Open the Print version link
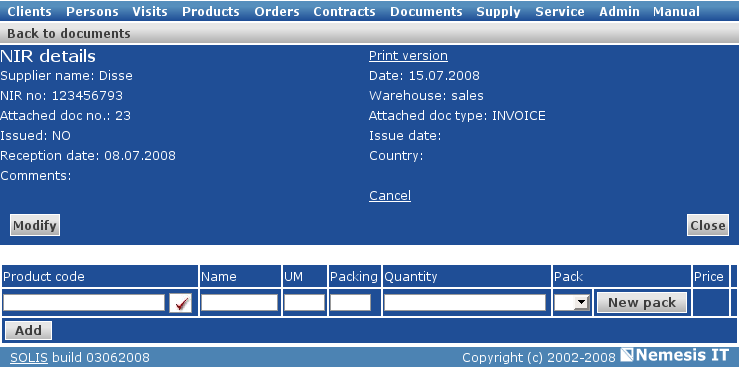 408,56
